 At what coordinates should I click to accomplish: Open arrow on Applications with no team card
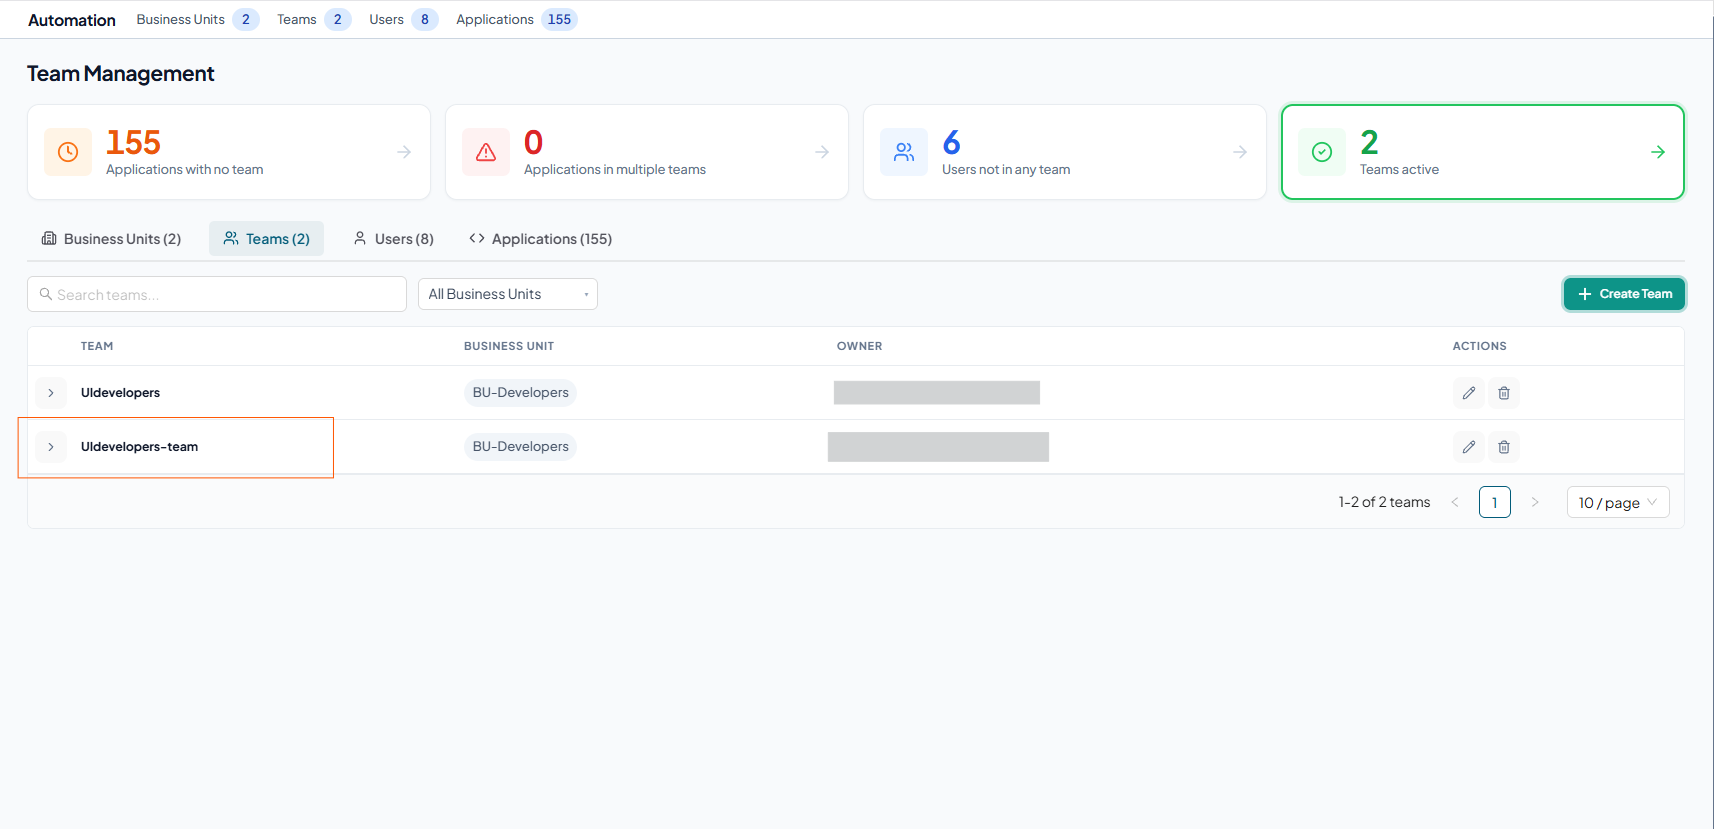(404, 152)
